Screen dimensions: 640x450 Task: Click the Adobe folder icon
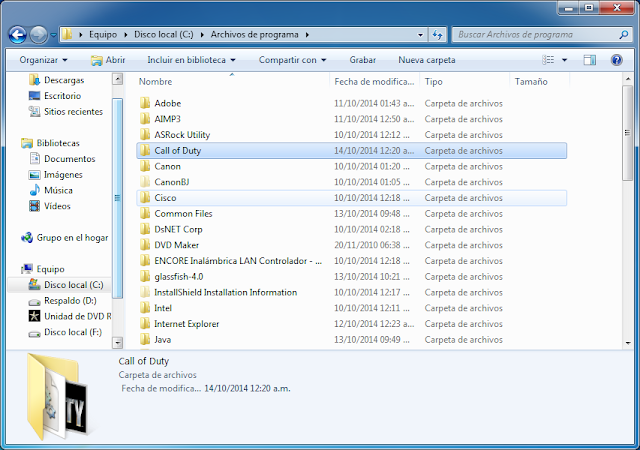[145, 103]
